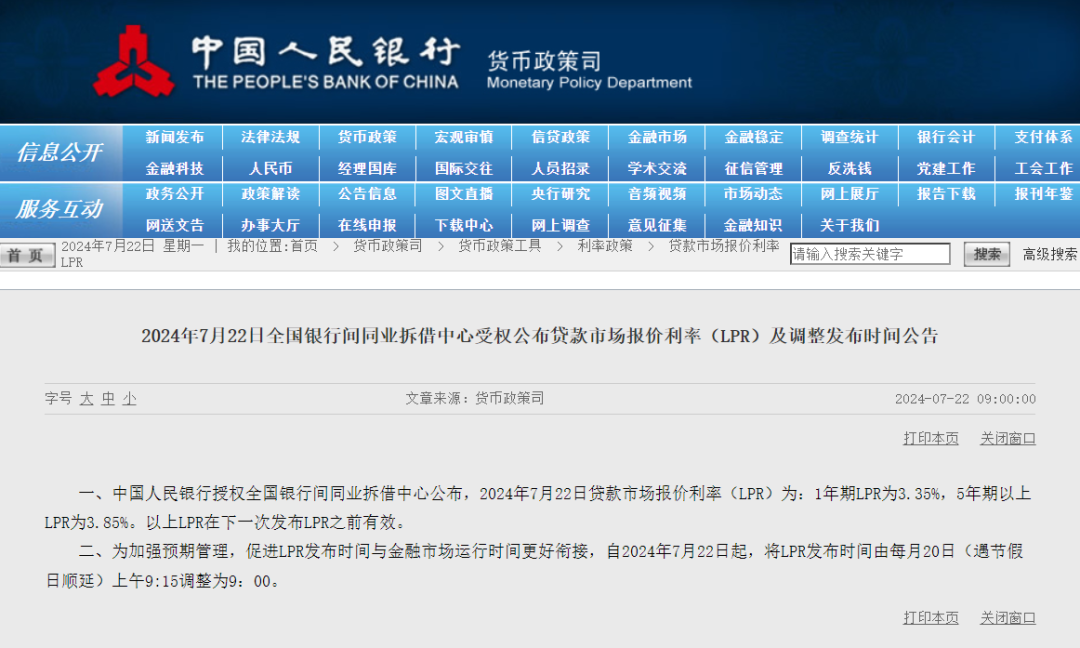
Task: Open the 图文直播 menu item
Action: (x=464, y=194)
